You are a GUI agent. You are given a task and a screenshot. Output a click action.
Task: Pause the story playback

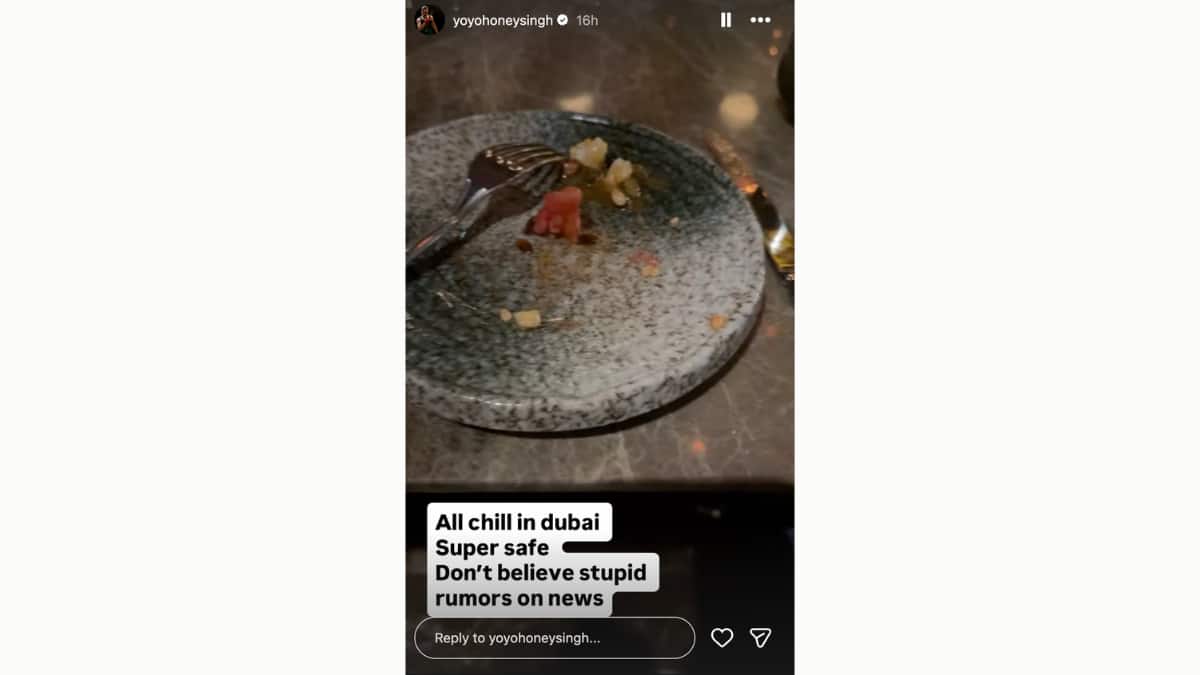[726, 20]
